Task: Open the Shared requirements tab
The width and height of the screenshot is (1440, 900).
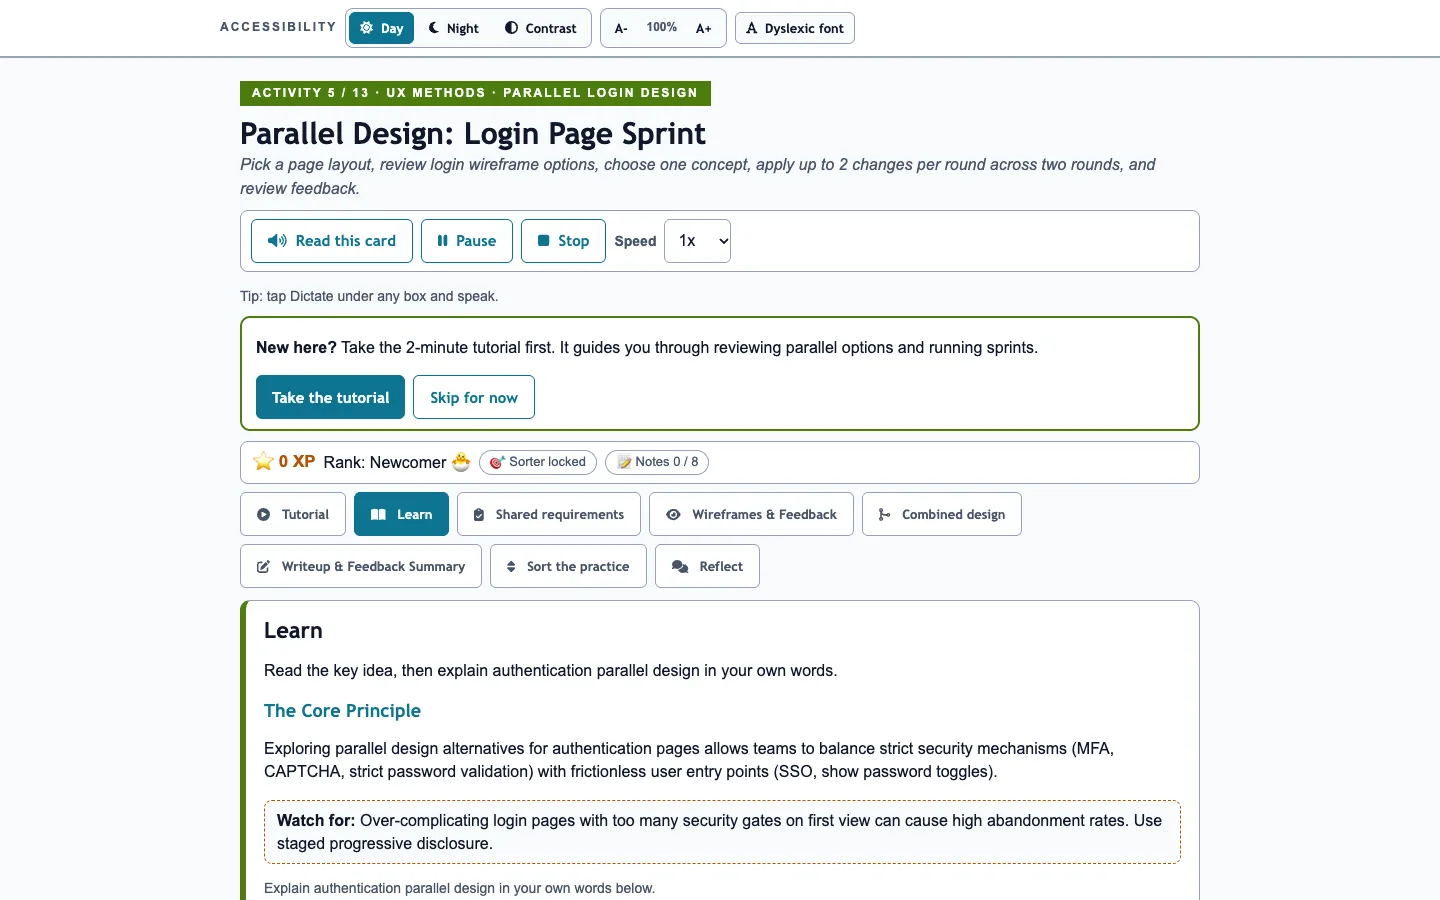Action: (549, 514)
